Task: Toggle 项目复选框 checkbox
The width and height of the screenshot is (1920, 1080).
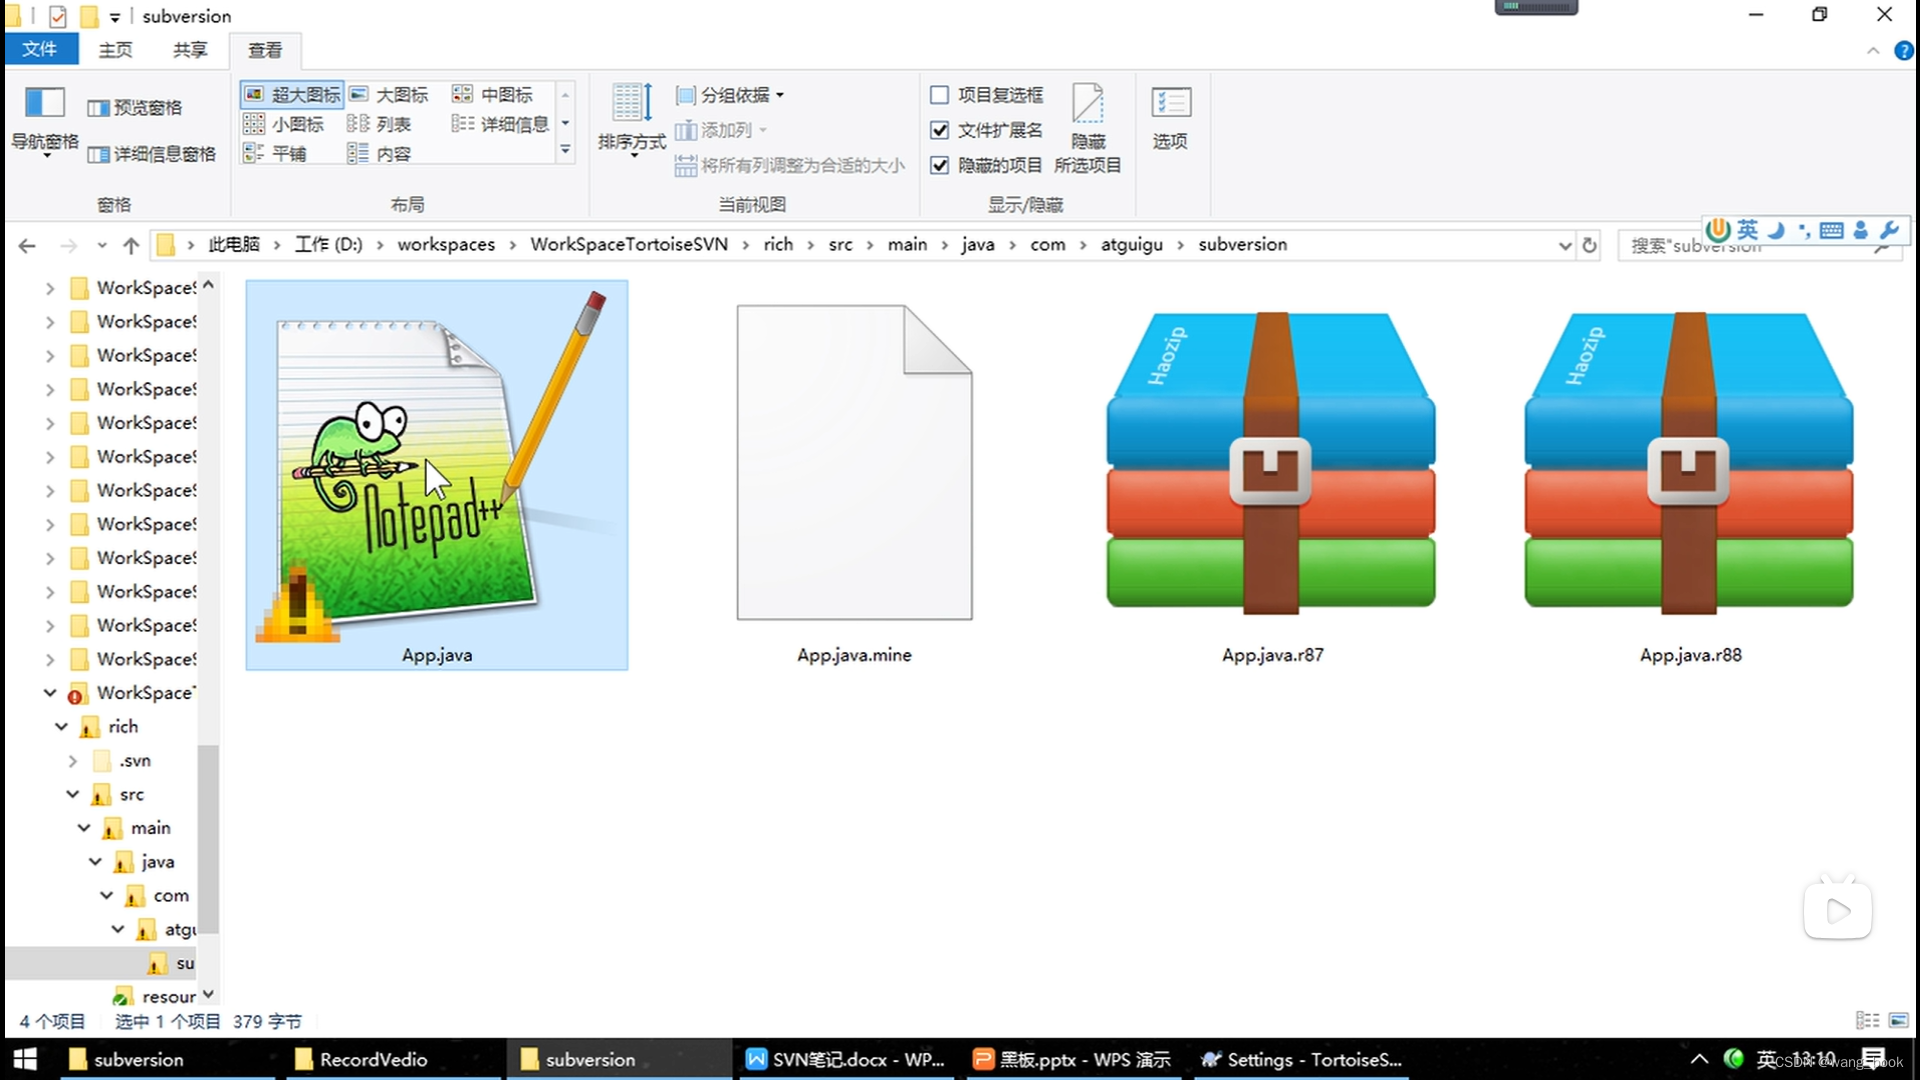Action: [x=940, y=95]
